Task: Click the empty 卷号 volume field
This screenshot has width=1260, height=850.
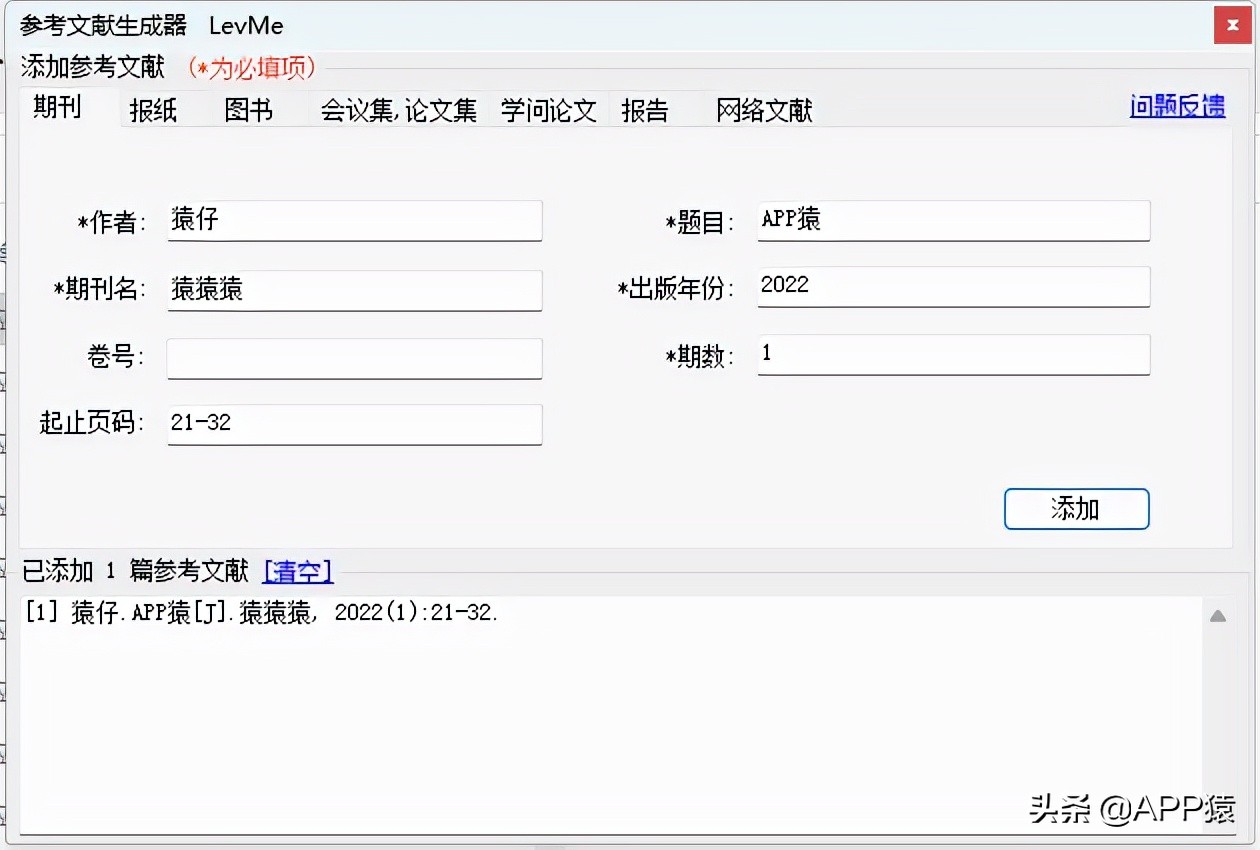Action: coord(354,355)
